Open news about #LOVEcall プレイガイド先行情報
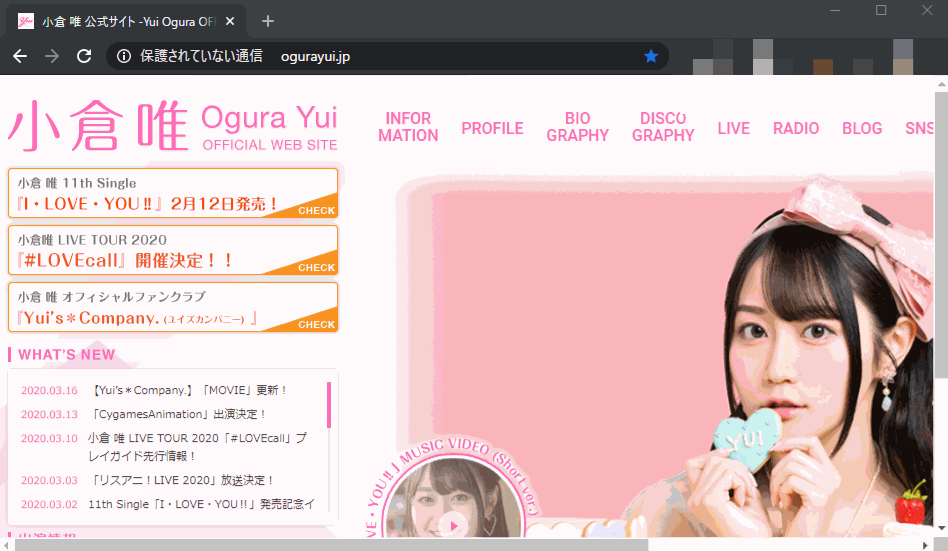This screenshot has width=948, height=551. tap(198, 446)
